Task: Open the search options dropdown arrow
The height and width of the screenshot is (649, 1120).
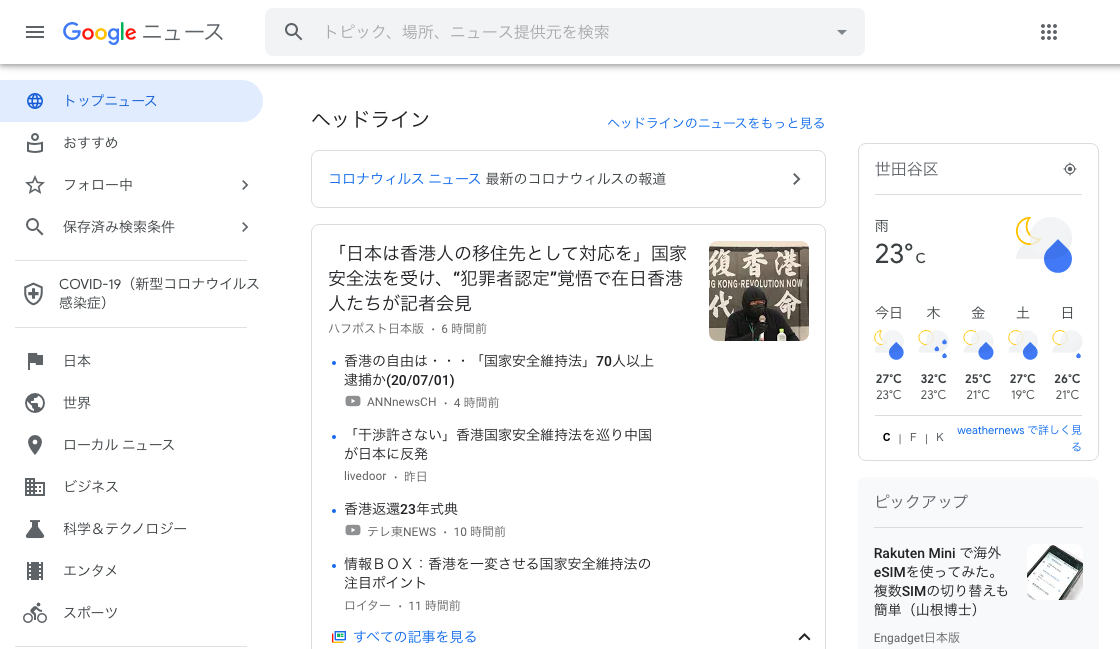Action: coord(842,32)
